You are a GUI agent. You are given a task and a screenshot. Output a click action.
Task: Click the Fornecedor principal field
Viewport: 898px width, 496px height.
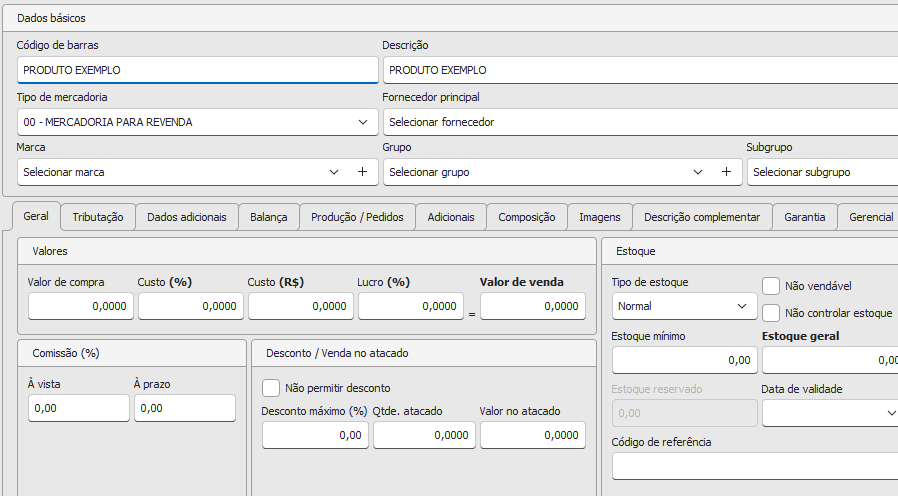coord(640,122)
